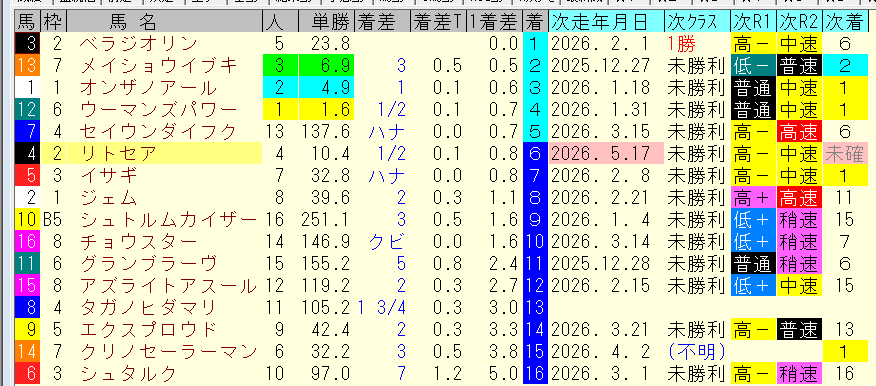Click the 次着 column header

[x=846, y=22]
